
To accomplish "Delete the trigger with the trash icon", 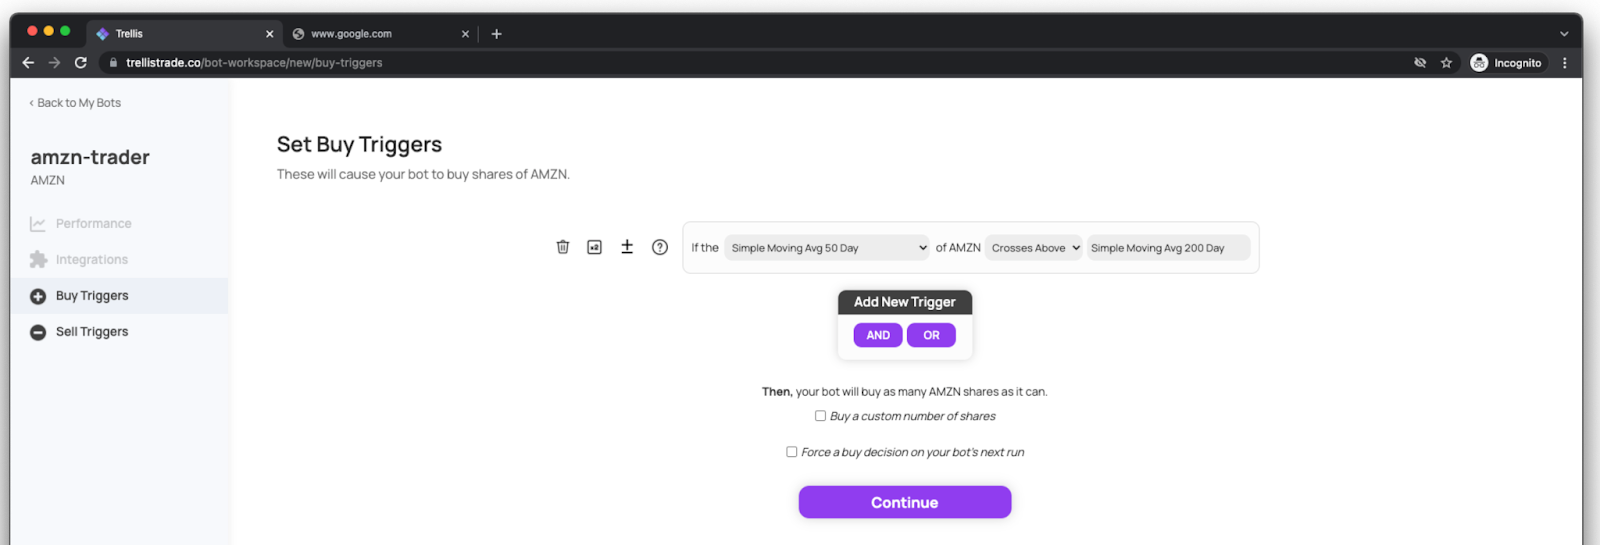I will [563, 247].
